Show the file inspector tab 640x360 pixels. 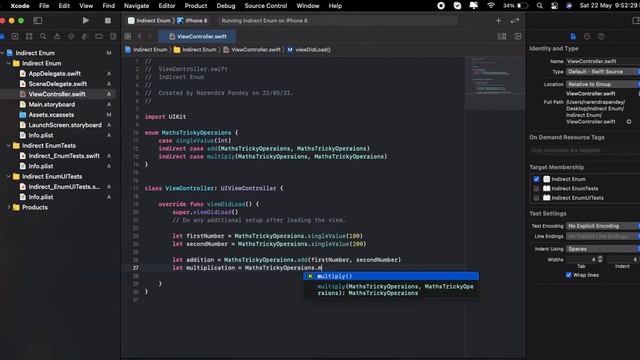click(573, 36)
